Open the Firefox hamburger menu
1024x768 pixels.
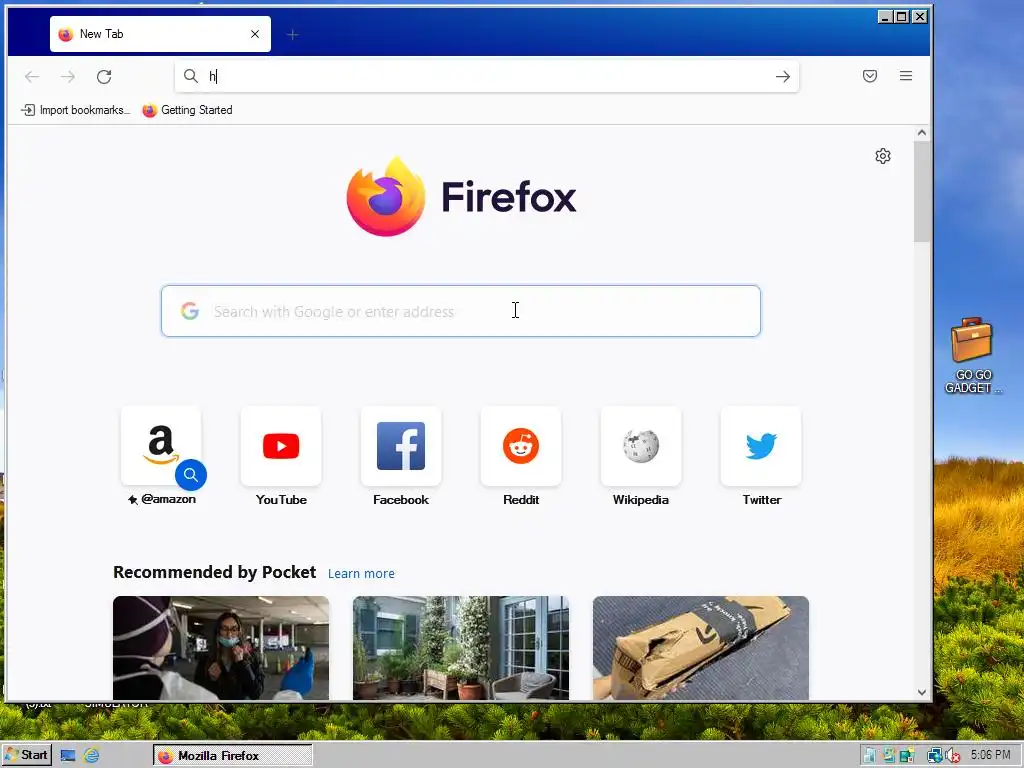[906, 76]
